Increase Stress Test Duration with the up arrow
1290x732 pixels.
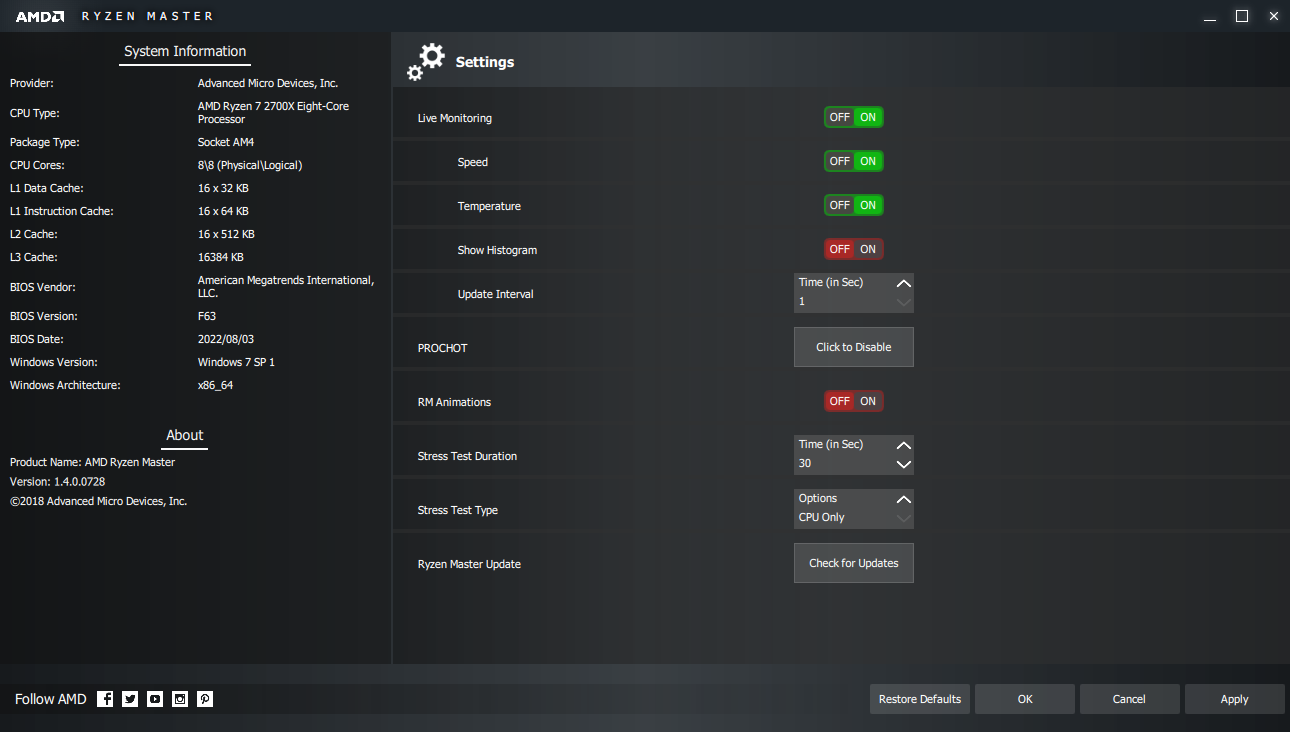click(904, 445)
